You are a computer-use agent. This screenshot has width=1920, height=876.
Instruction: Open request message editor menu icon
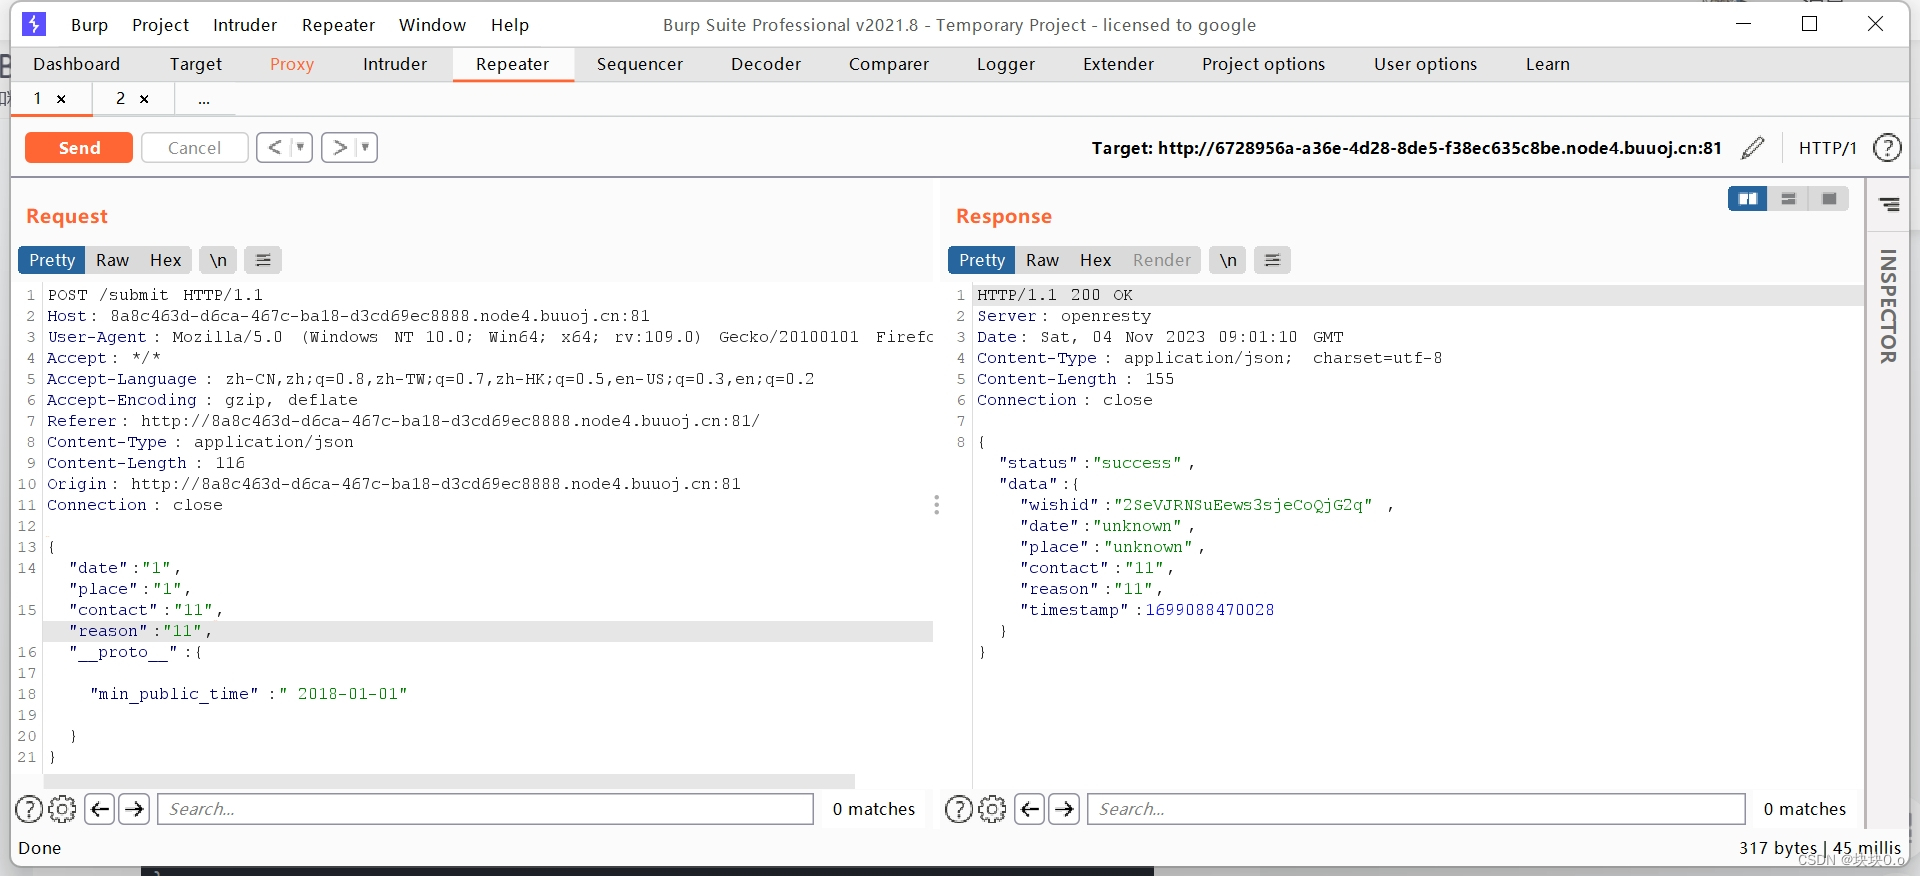point(263,260)
